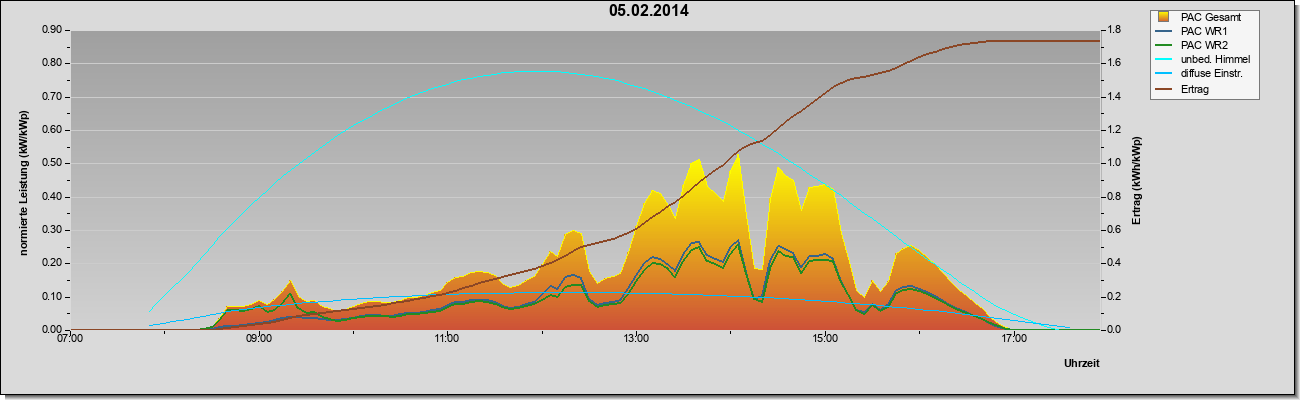The image size is (1300, 400).
Task: Click the chart title 05.02.2014
Action: click(648, 11)
